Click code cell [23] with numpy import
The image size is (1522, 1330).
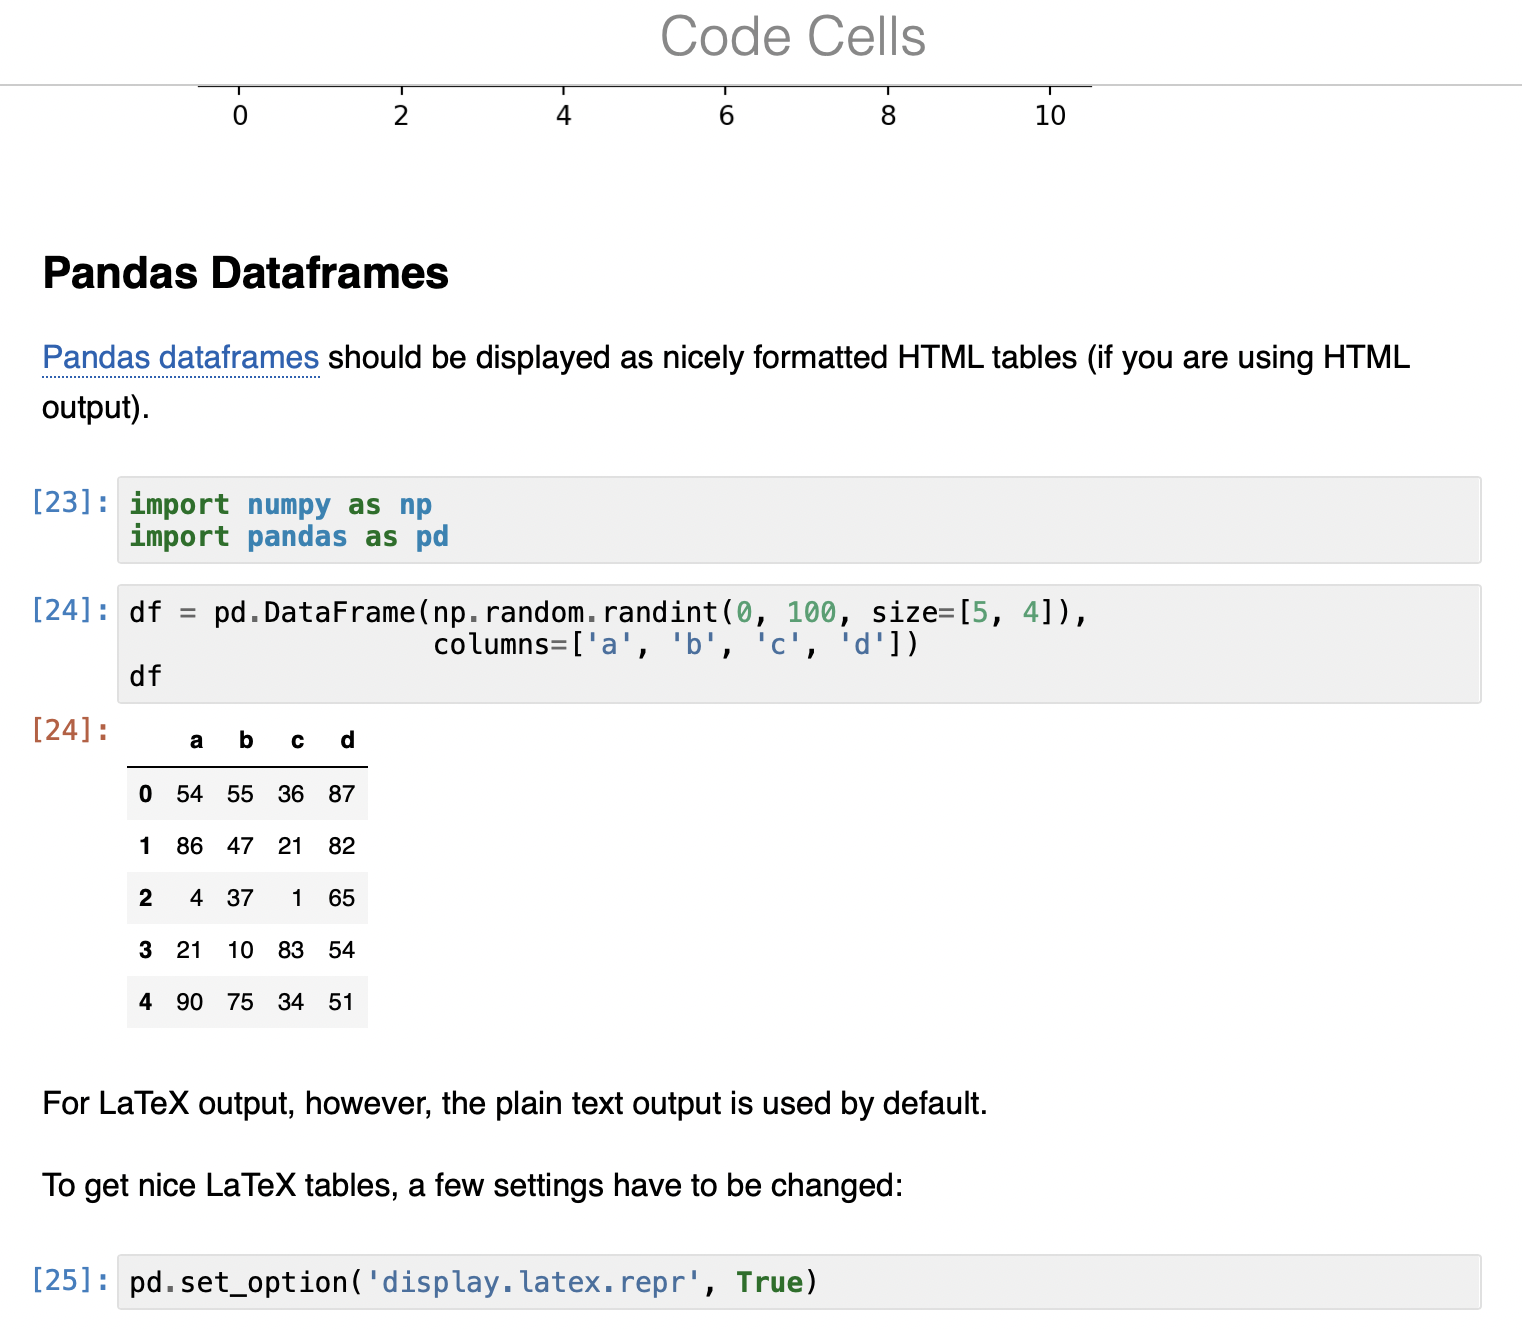(400, 520)
